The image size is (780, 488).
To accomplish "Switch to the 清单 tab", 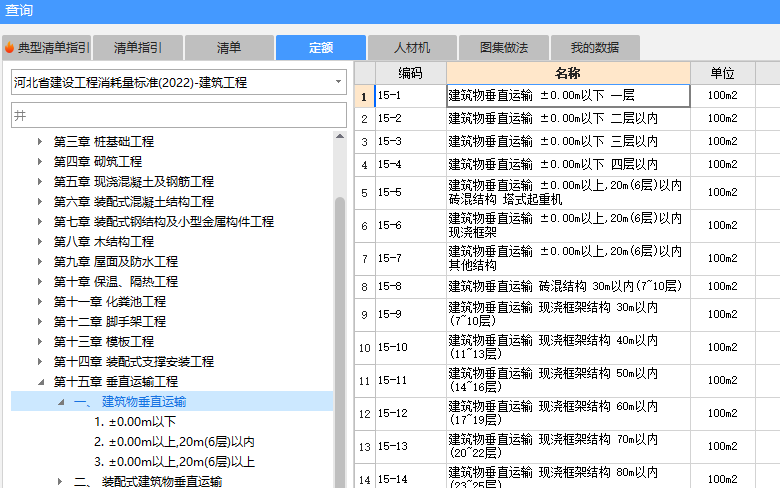I will tap(229, 48).
